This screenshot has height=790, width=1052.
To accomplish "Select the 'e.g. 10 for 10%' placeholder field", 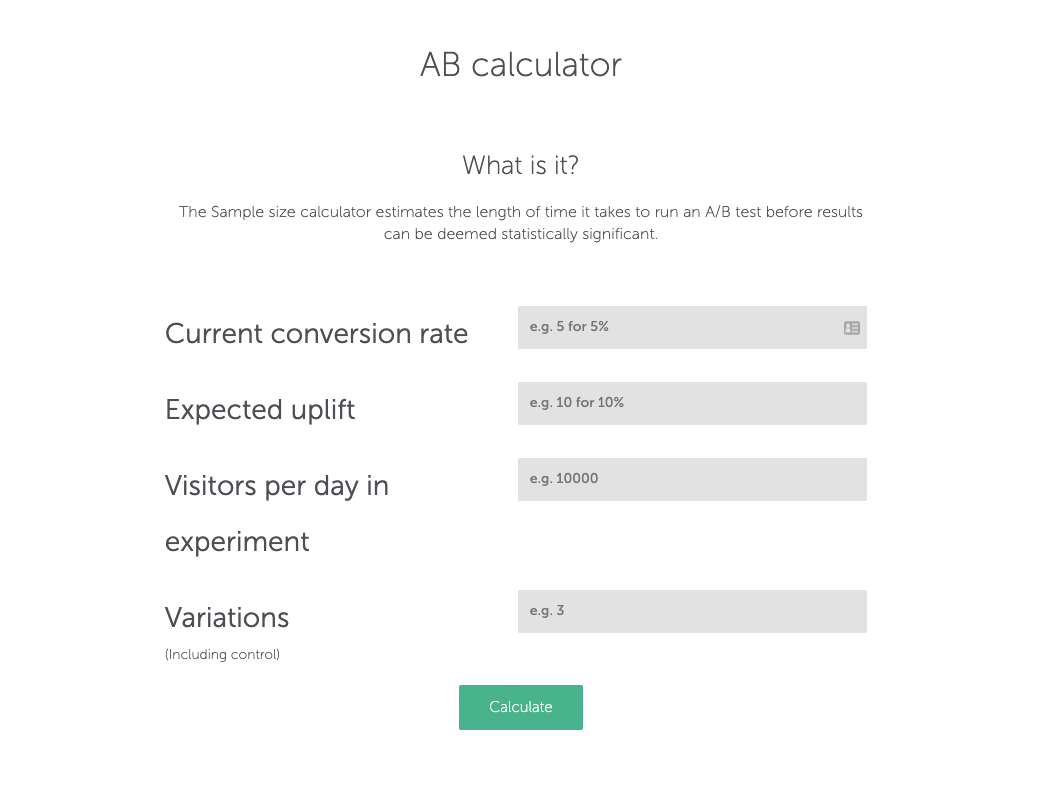I will click(692, 403).
